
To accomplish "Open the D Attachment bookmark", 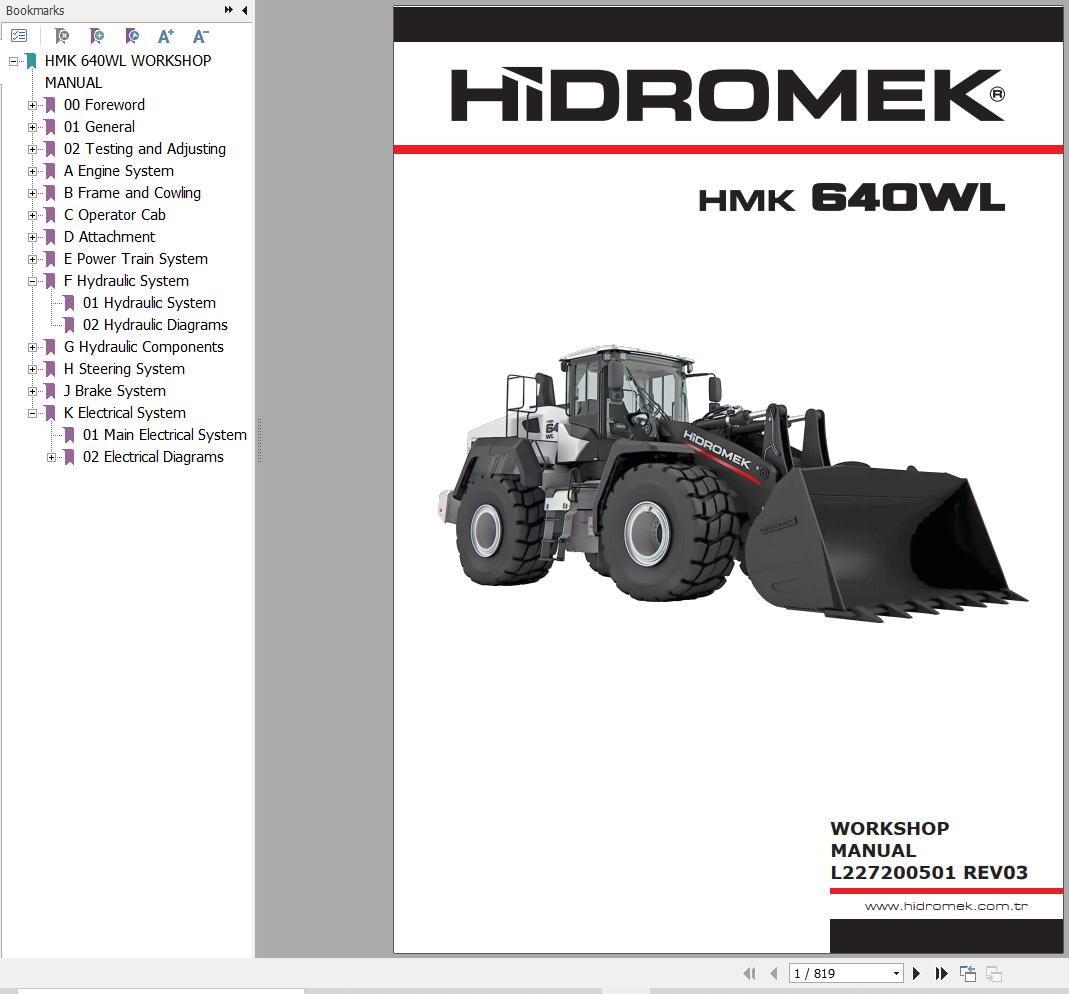I will (109, 237).
